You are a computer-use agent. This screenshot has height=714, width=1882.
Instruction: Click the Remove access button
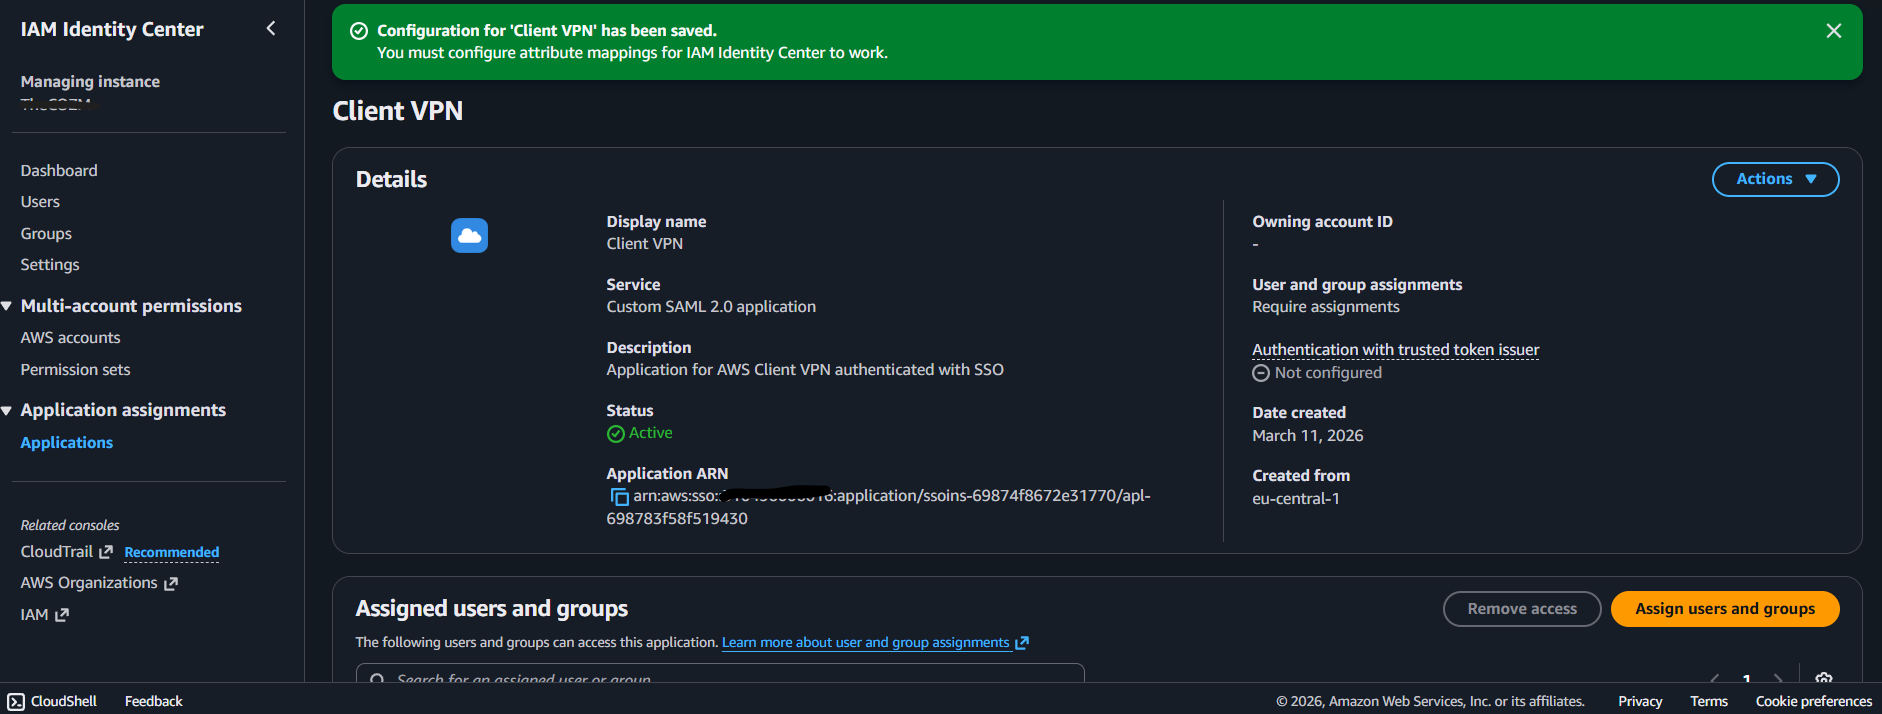1522,609
